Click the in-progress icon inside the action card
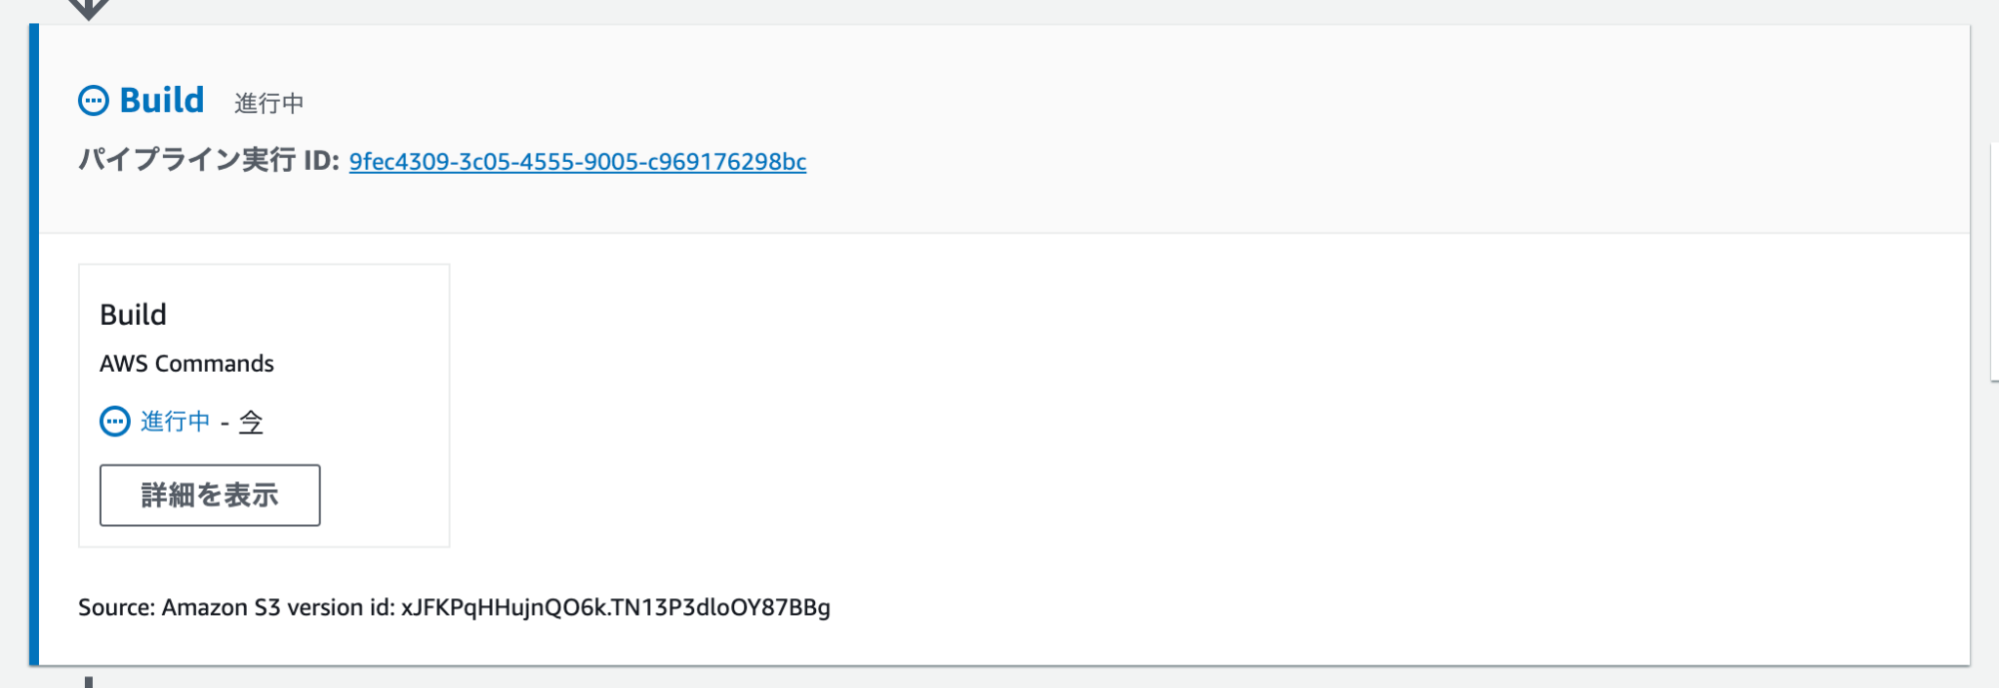 click(115, 422)
